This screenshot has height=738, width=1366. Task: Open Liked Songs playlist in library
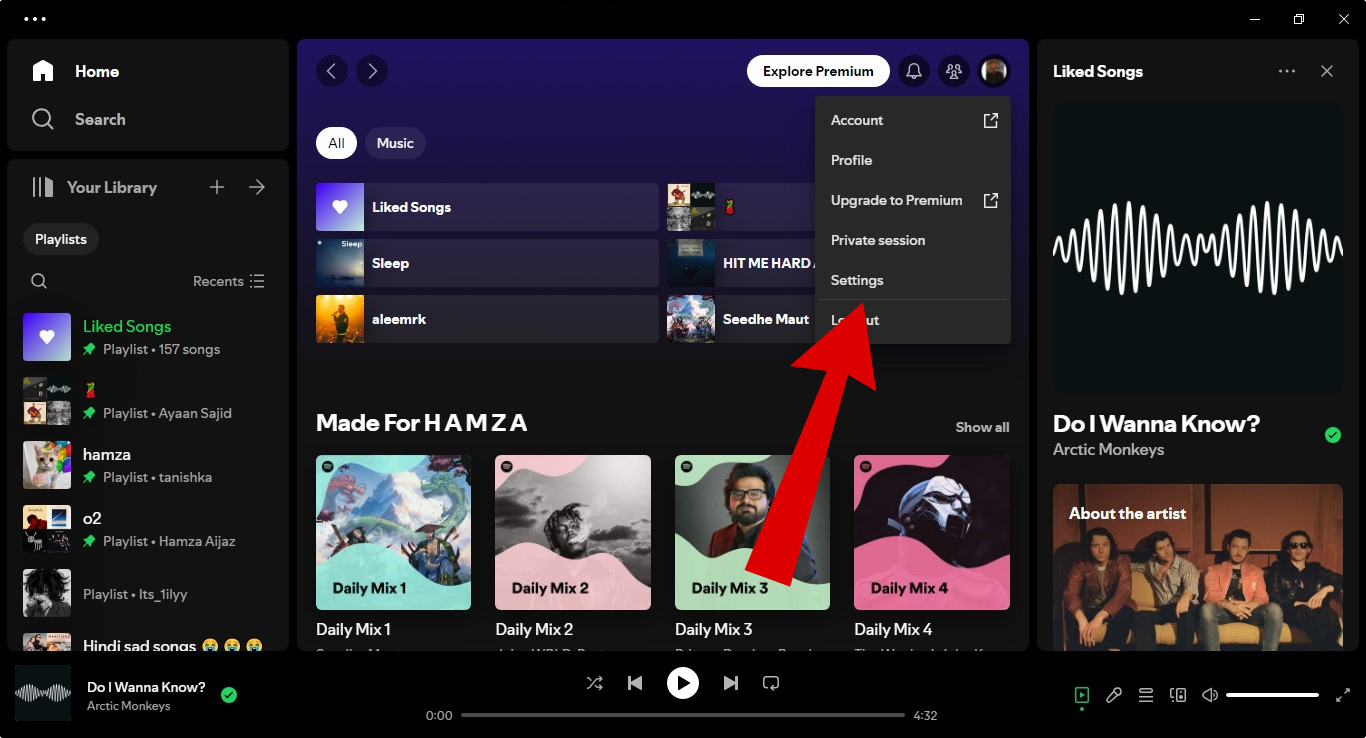[x=148, y=337]
